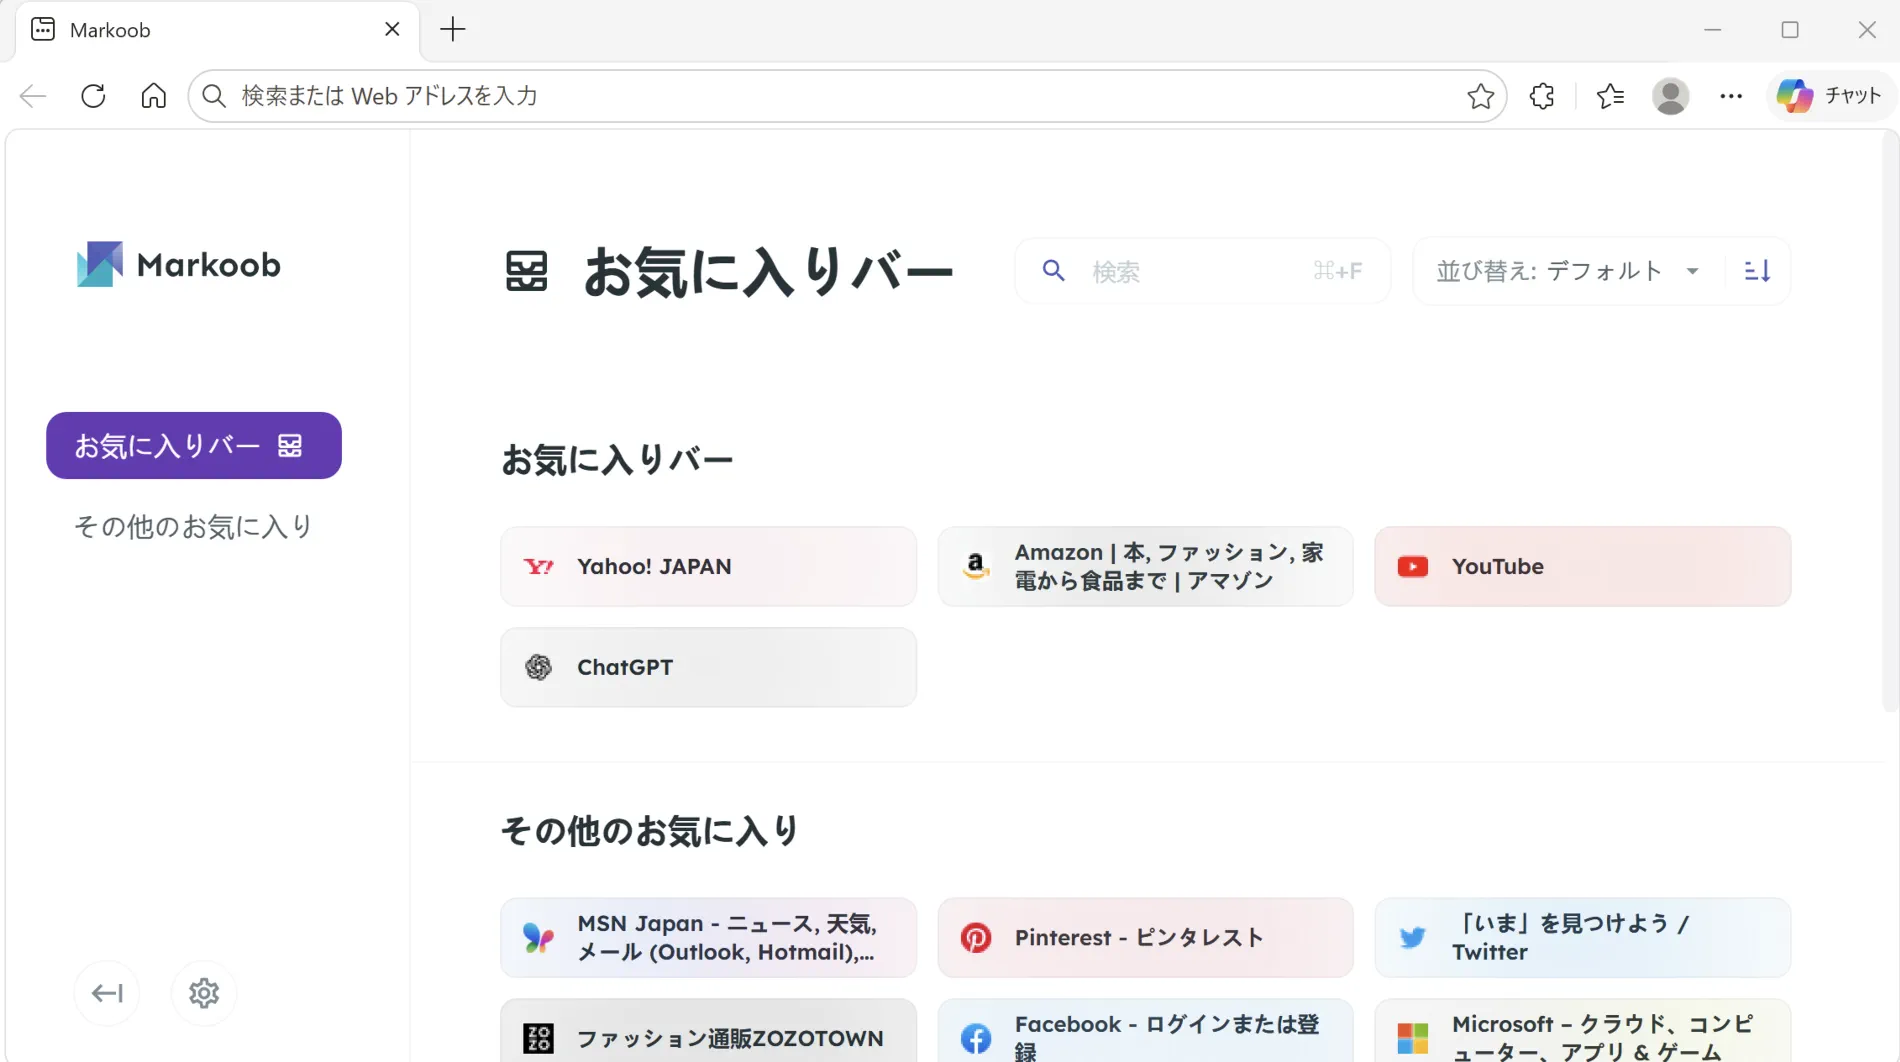This screenshot has width=1900, height=1062.
Task: Click the vertical page scrollbar
Action: 1890,420
